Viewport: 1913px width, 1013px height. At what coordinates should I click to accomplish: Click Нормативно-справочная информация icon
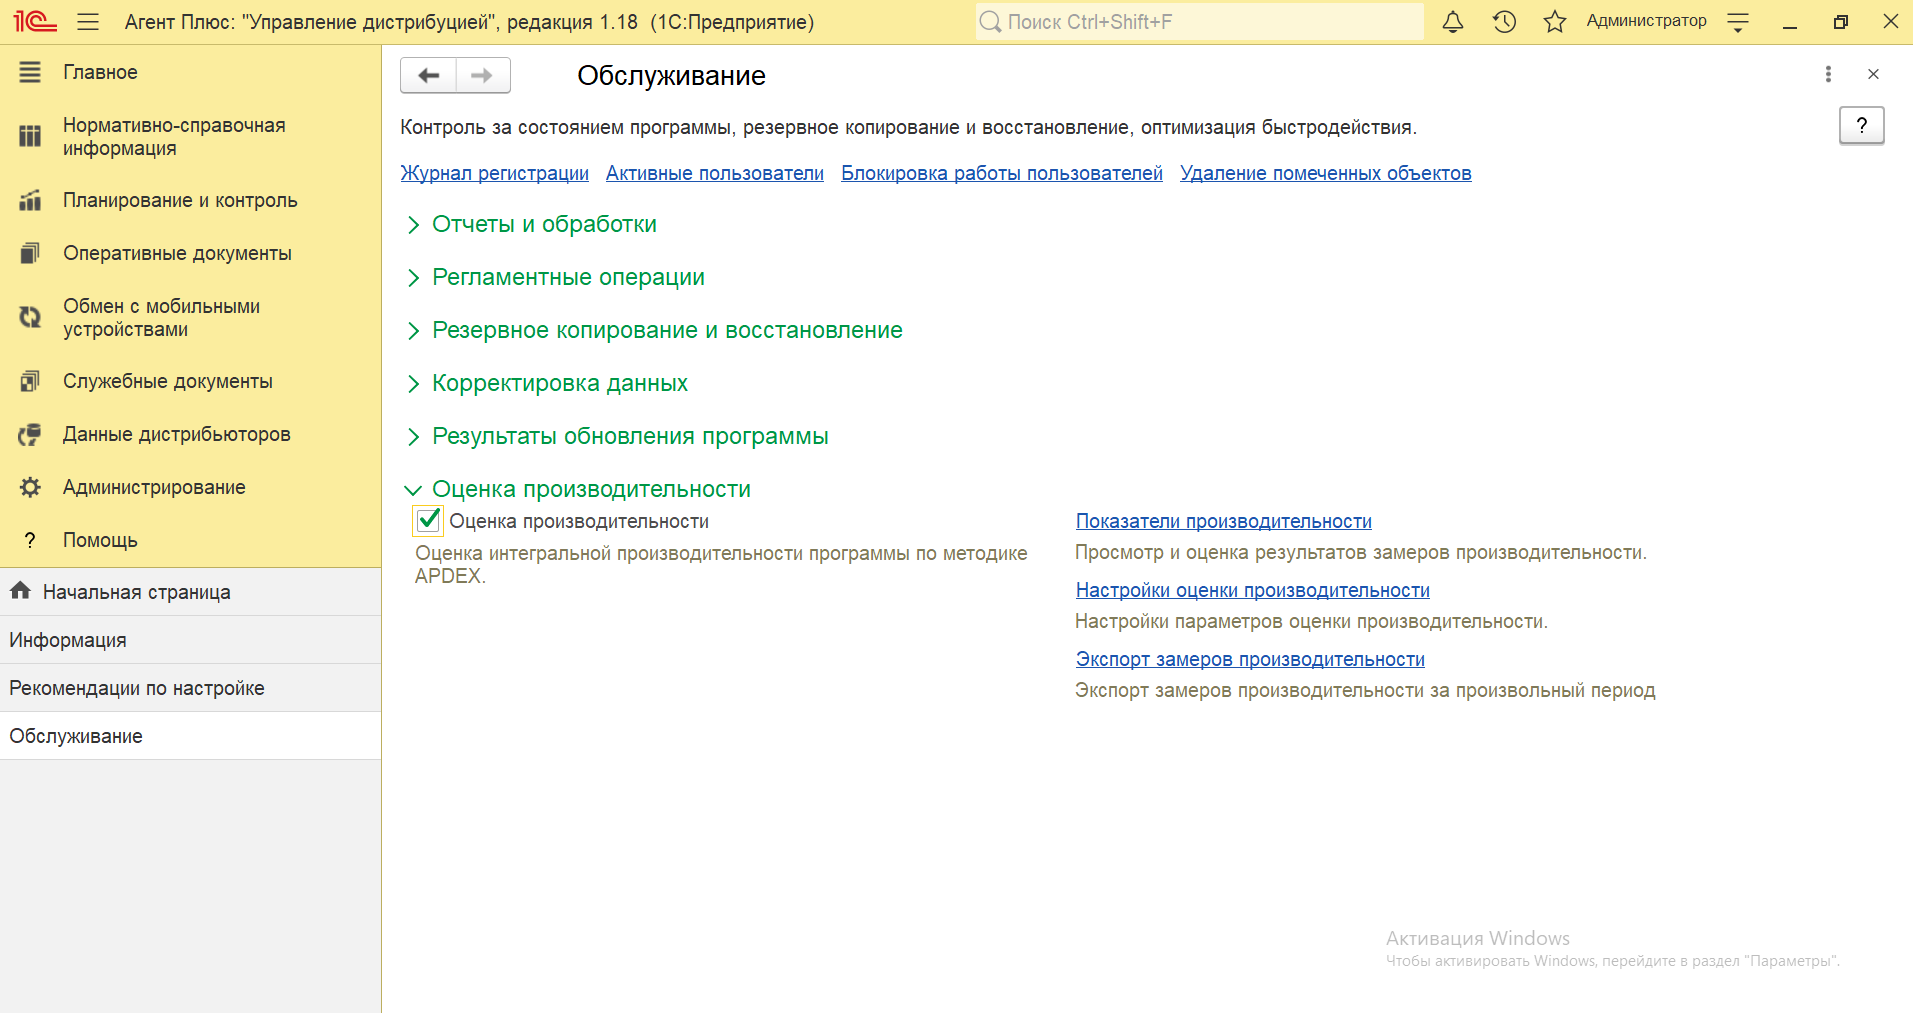point(30,136)
